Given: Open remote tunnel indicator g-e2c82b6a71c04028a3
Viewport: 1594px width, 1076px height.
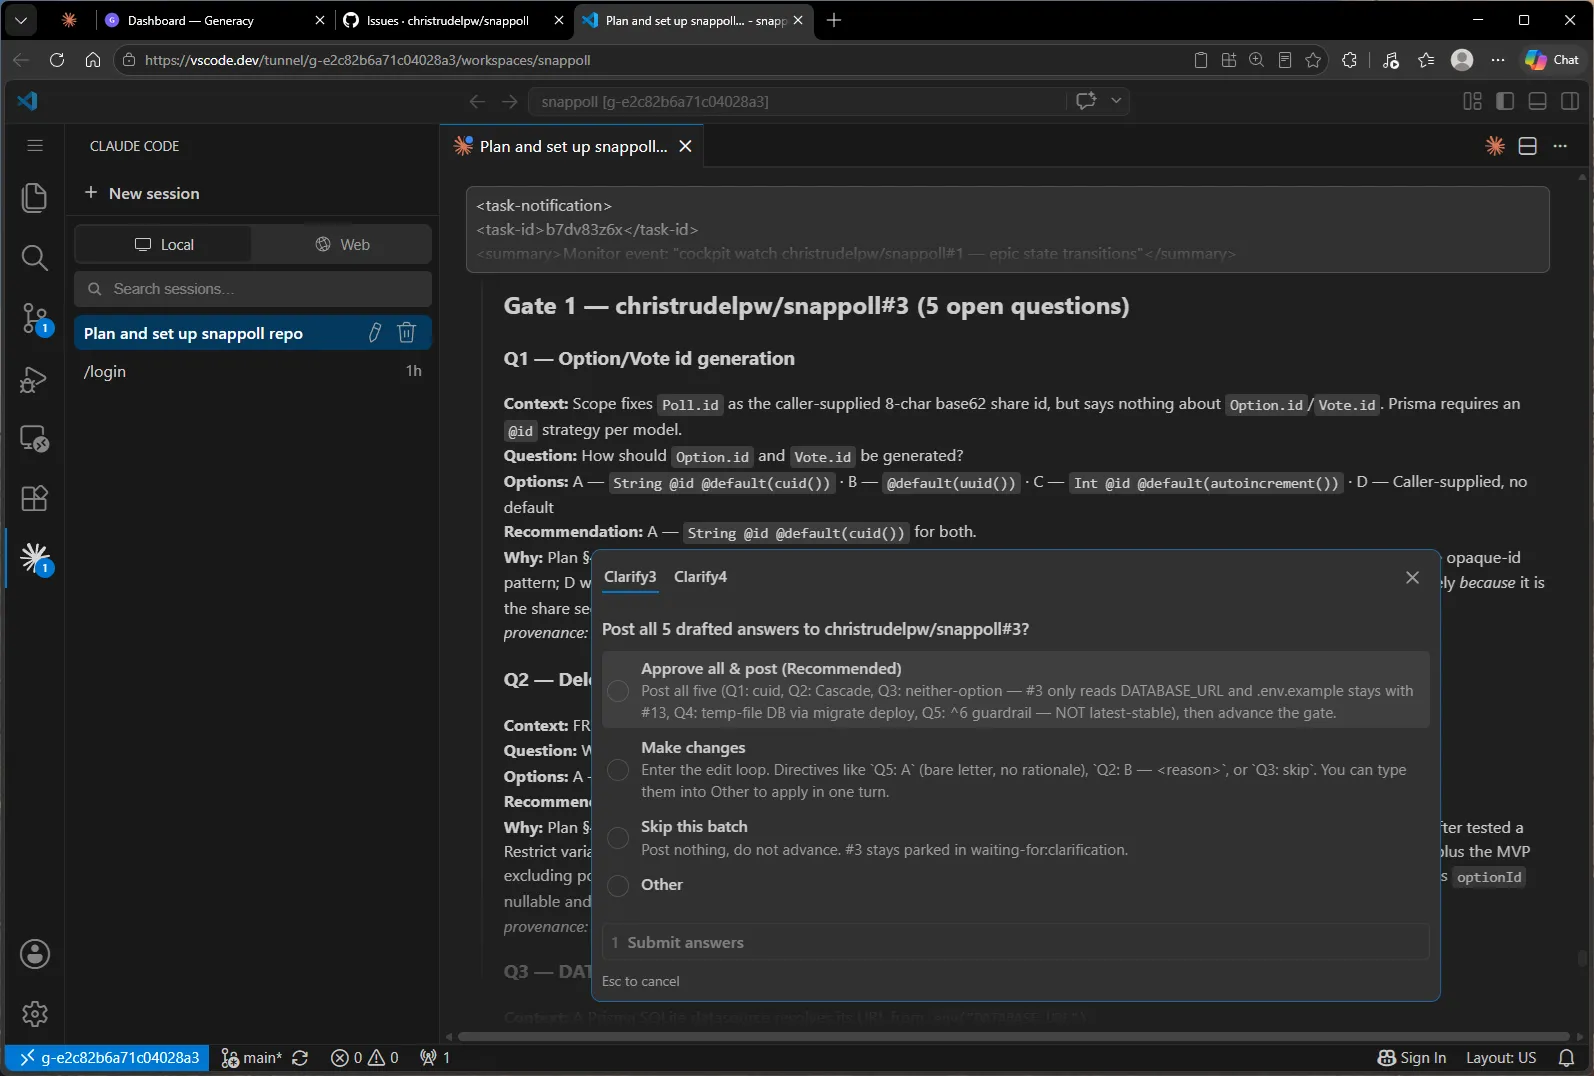Looking at the screenshot, I should pyautogui.click(x=109, y=1057).
